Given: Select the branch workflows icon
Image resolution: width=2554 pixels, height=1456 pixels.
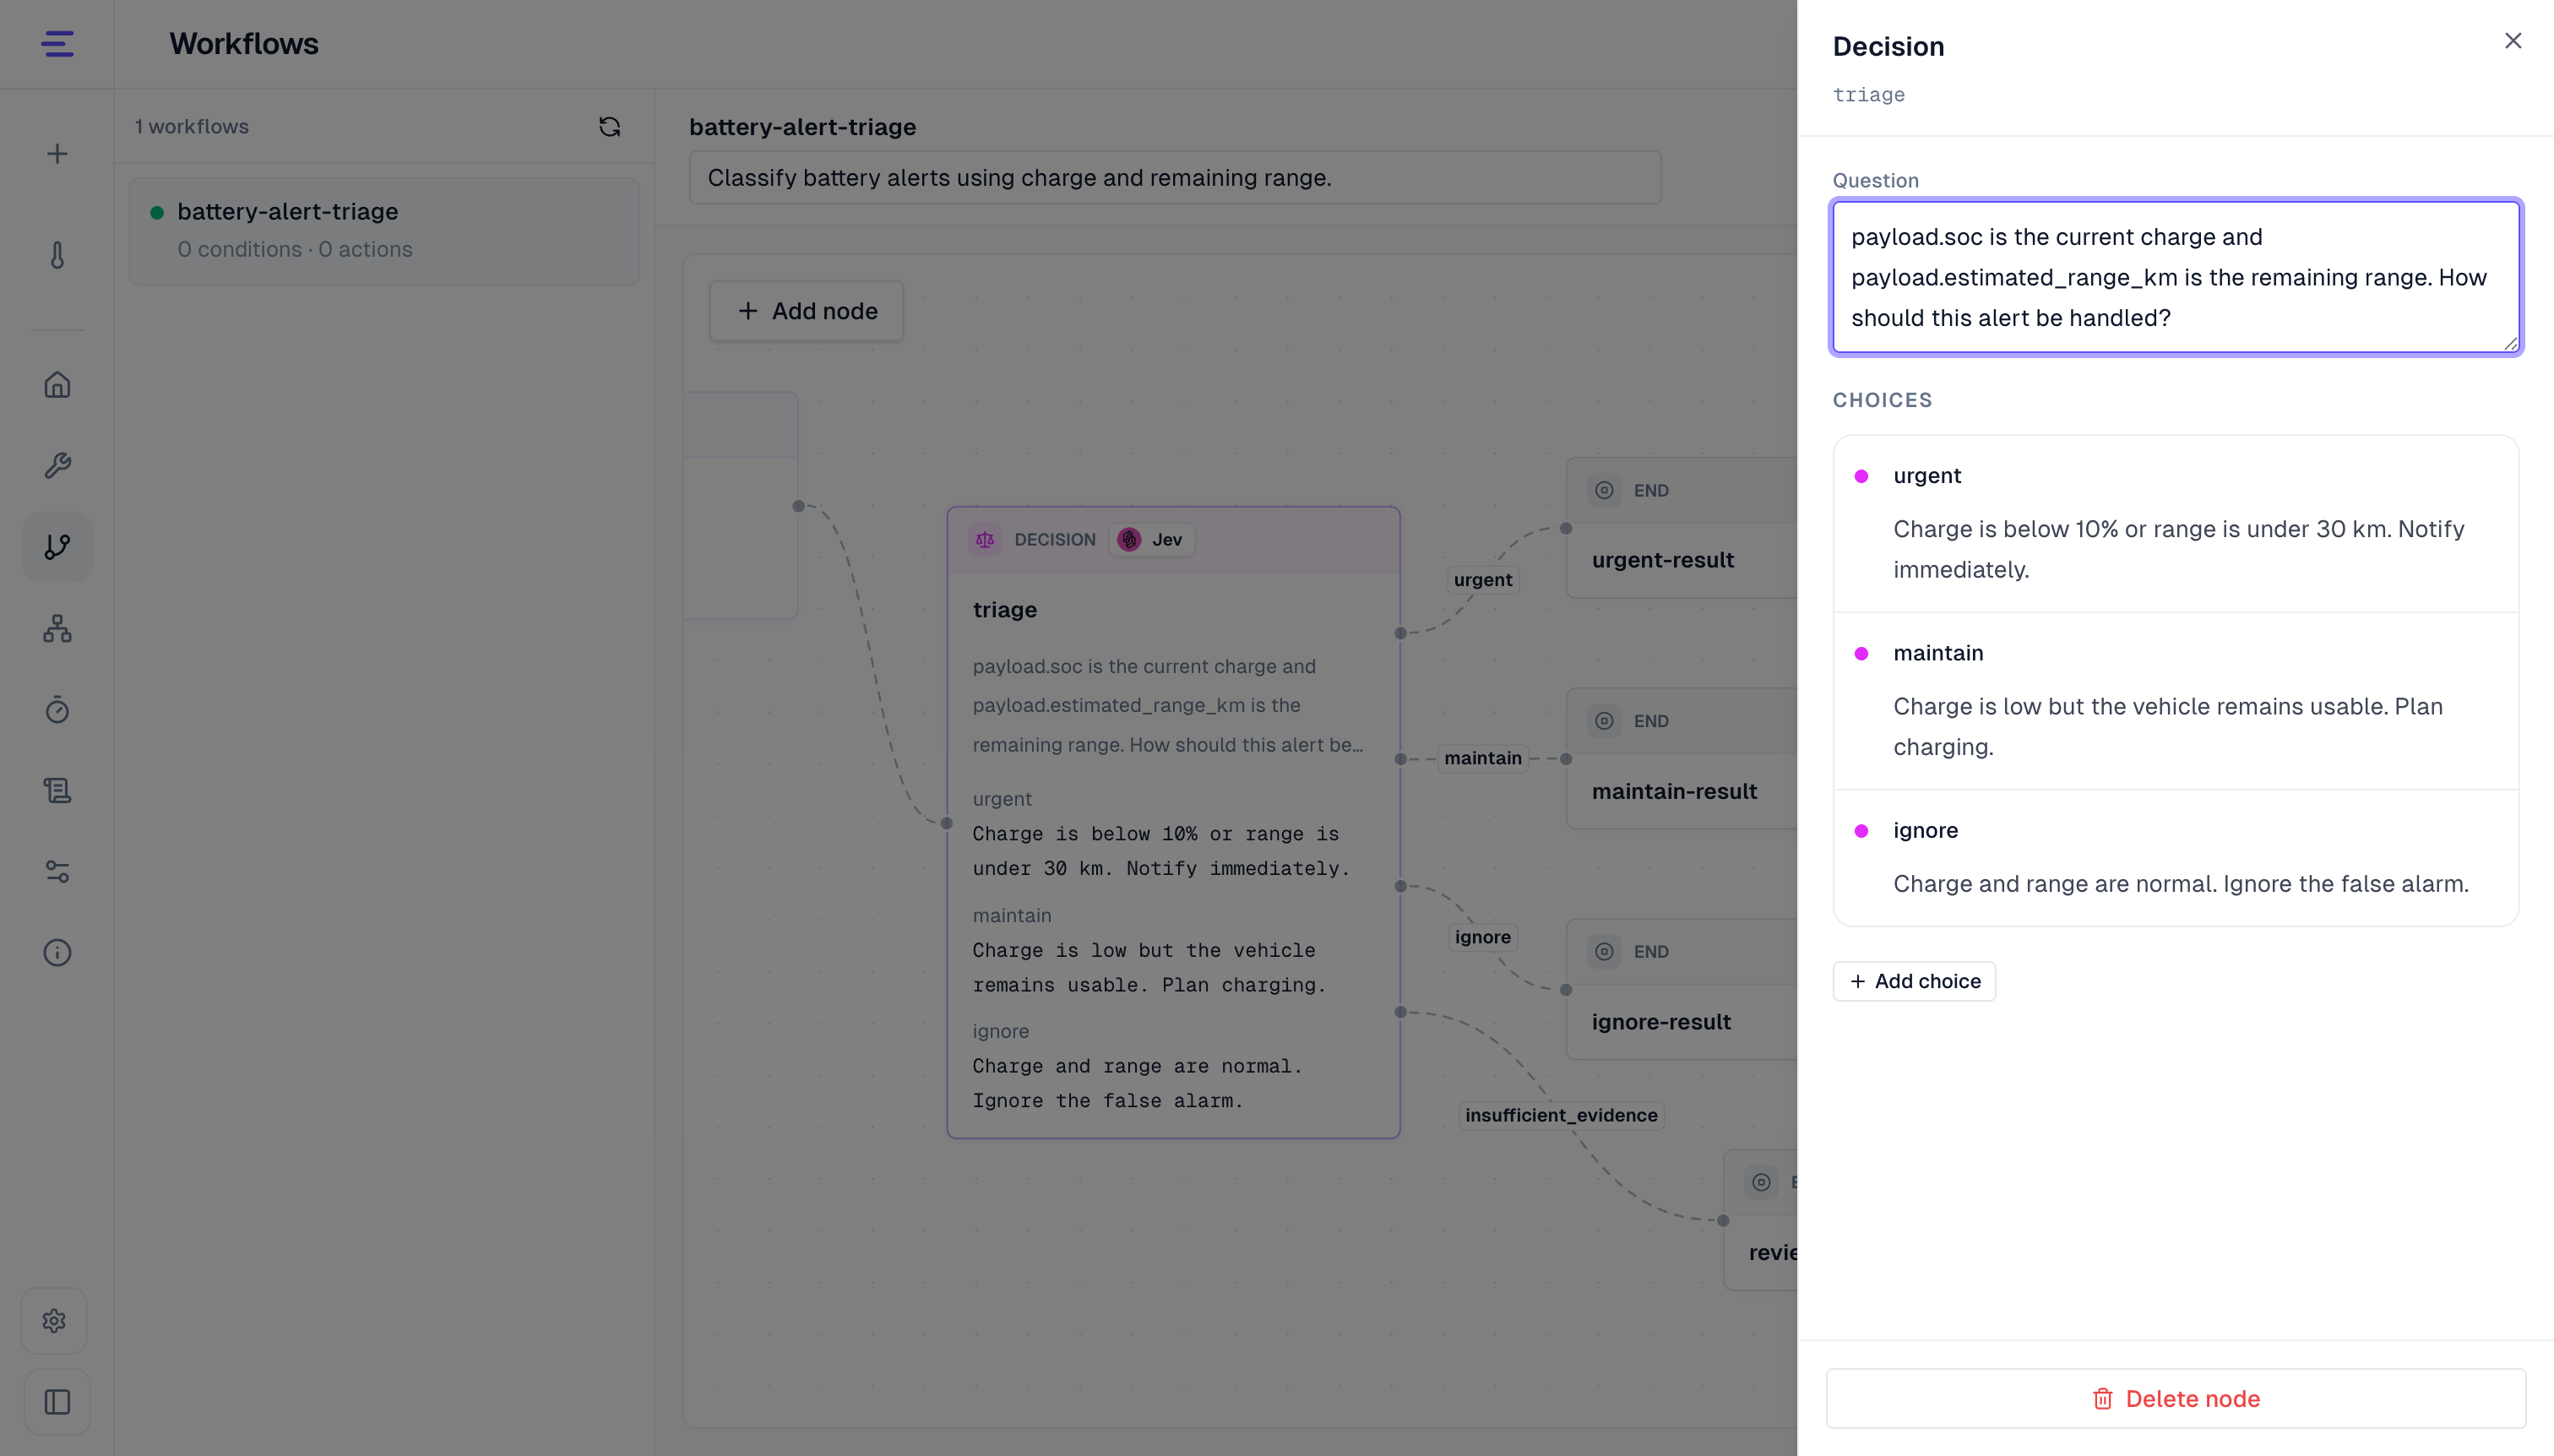Looking at the screenshot, I should coord(57,547).
